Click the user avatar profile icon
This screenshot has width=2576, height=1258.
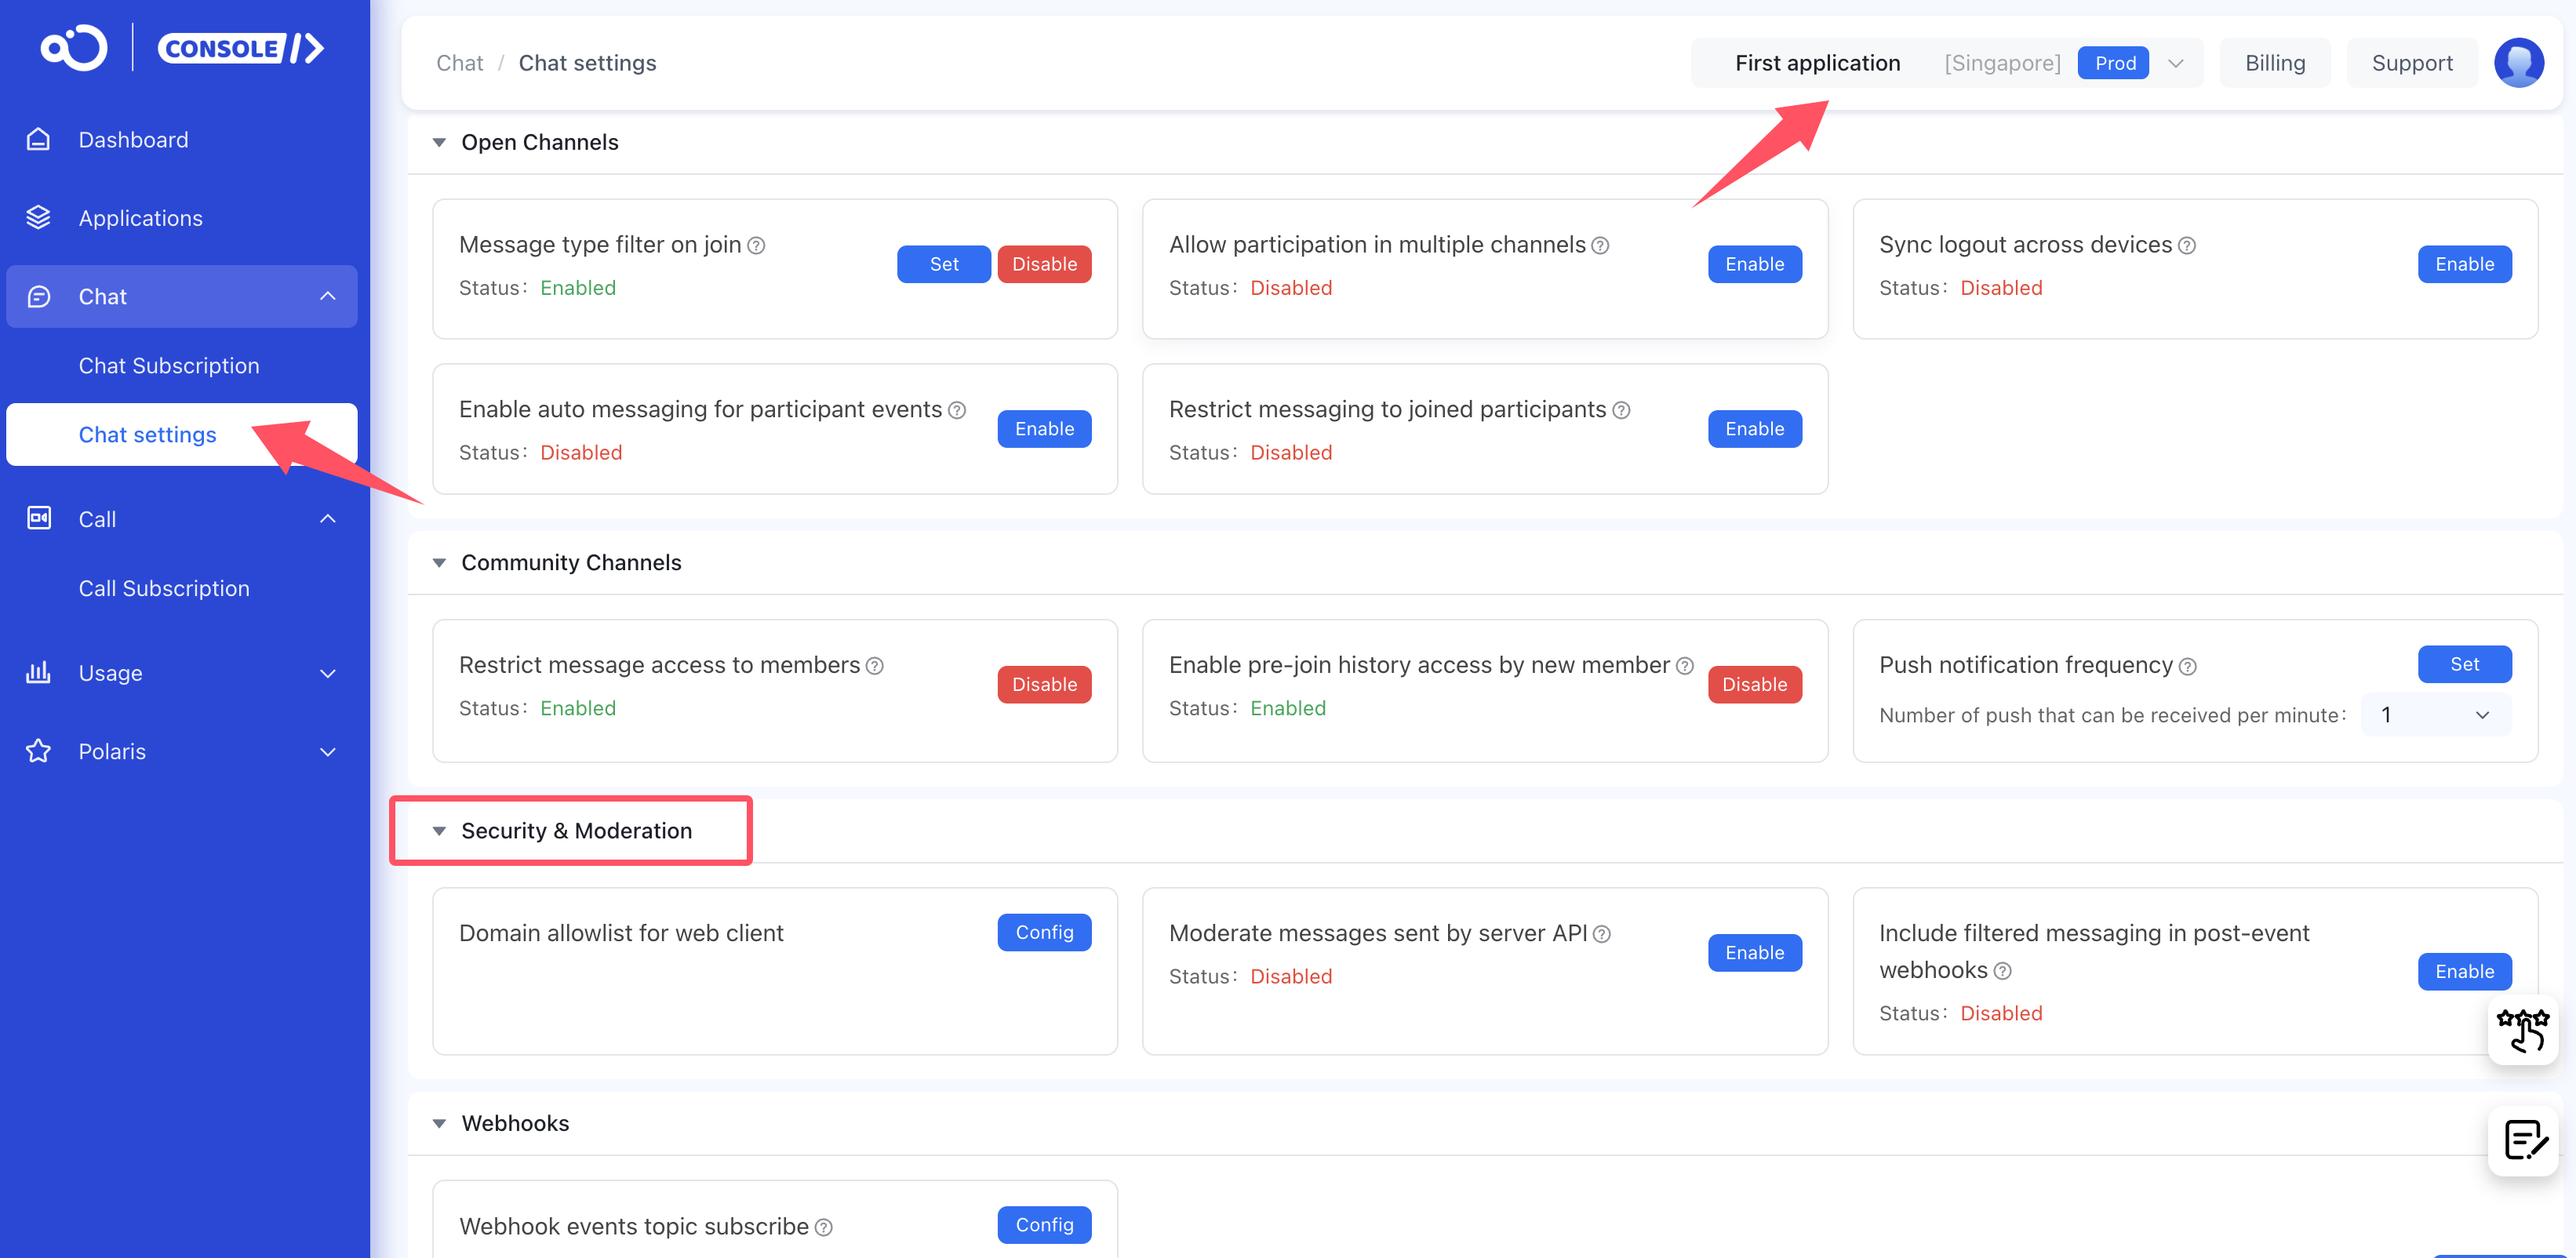[2518, 63]
